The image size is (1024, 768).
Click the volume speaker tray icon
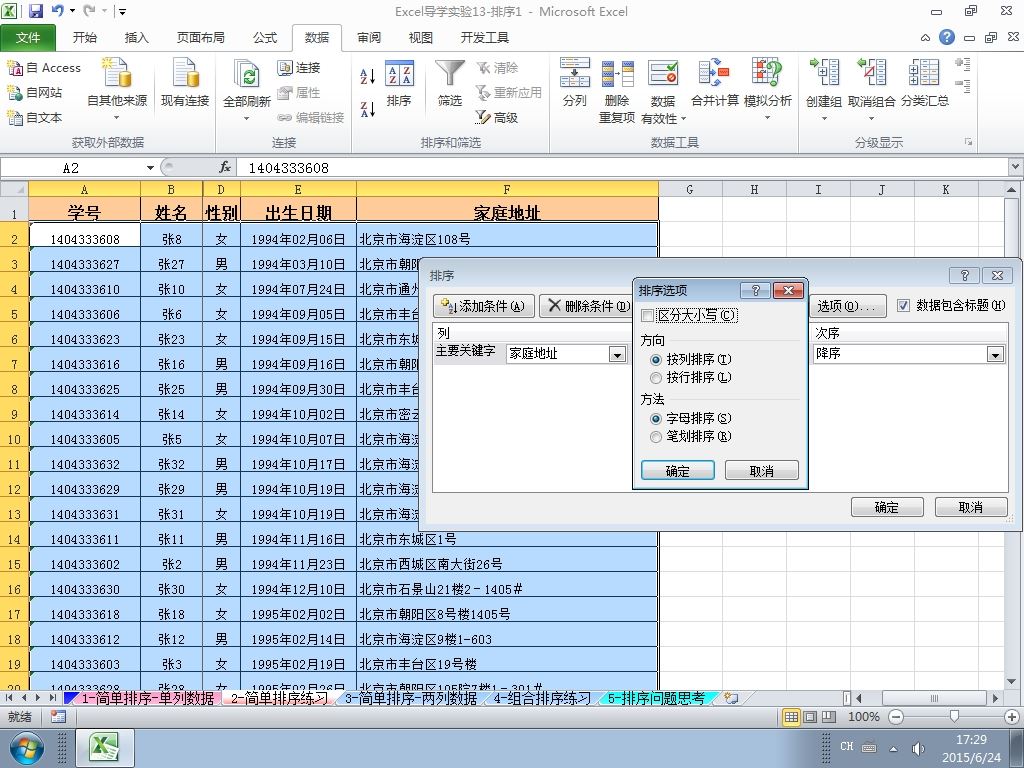(918, 748)
